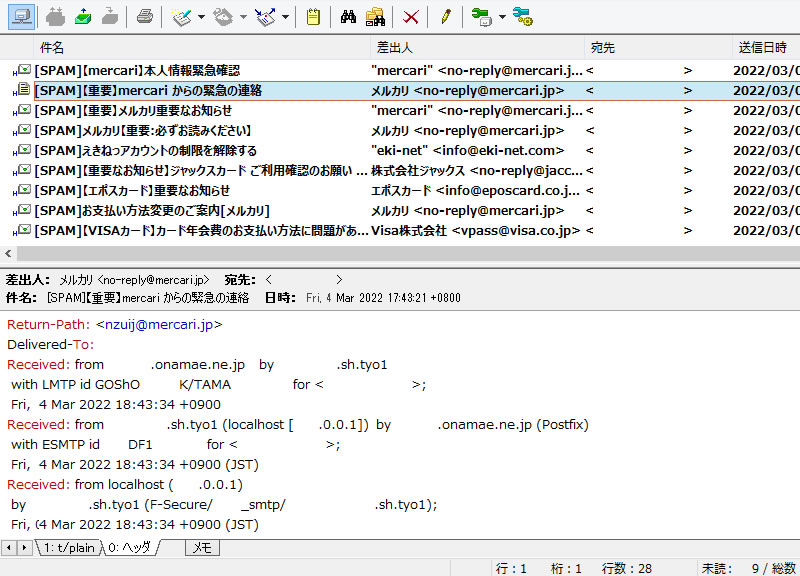The image size is (800, 576).
Task: Click the tab strip right scroll arrow
Action: click(x=24, y=548)
